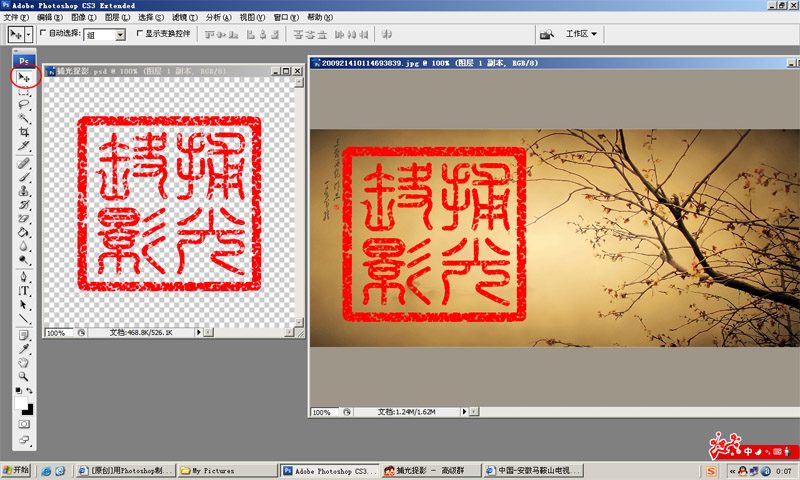Click the Go to Bridge icon
Screen dimensions: 800x480
546,34
